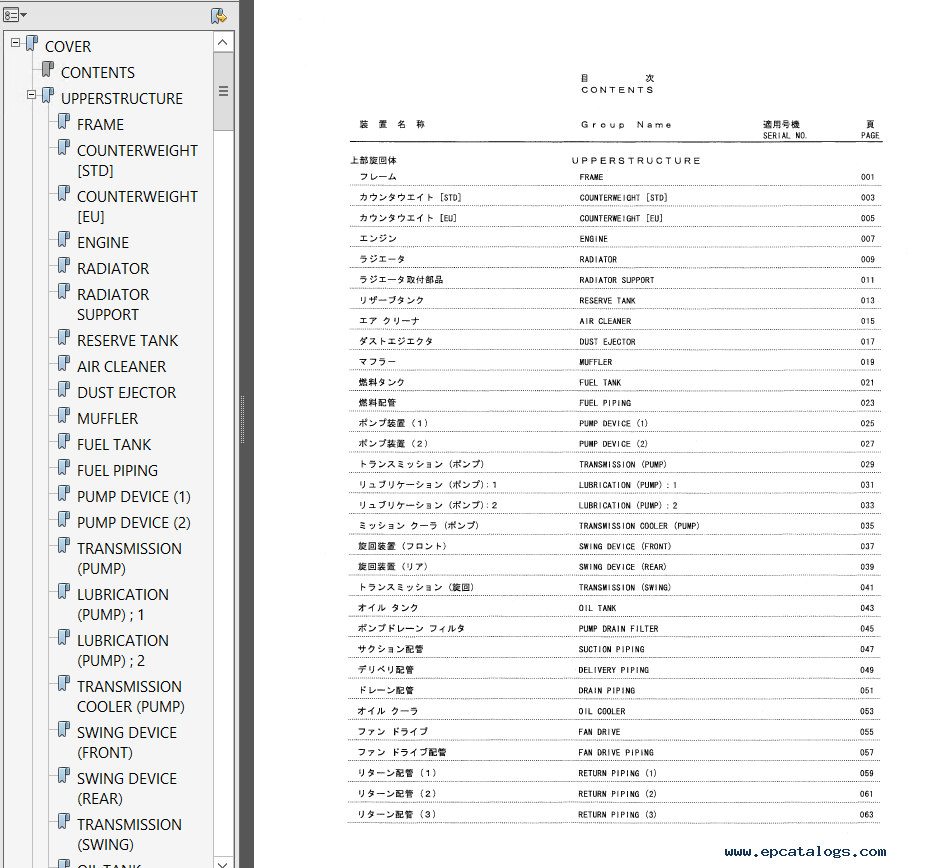937x868 pixels.
Task: Open COUNTERWEIGHT [STD] bookmark
Action: 137,161
